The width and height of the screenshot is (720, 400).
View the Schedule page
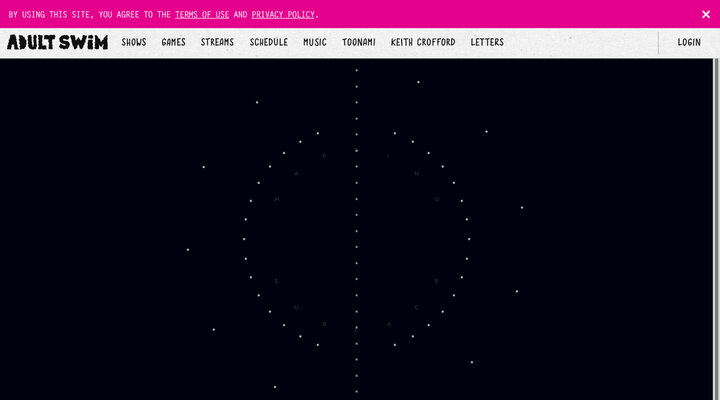tap(269, 42)
